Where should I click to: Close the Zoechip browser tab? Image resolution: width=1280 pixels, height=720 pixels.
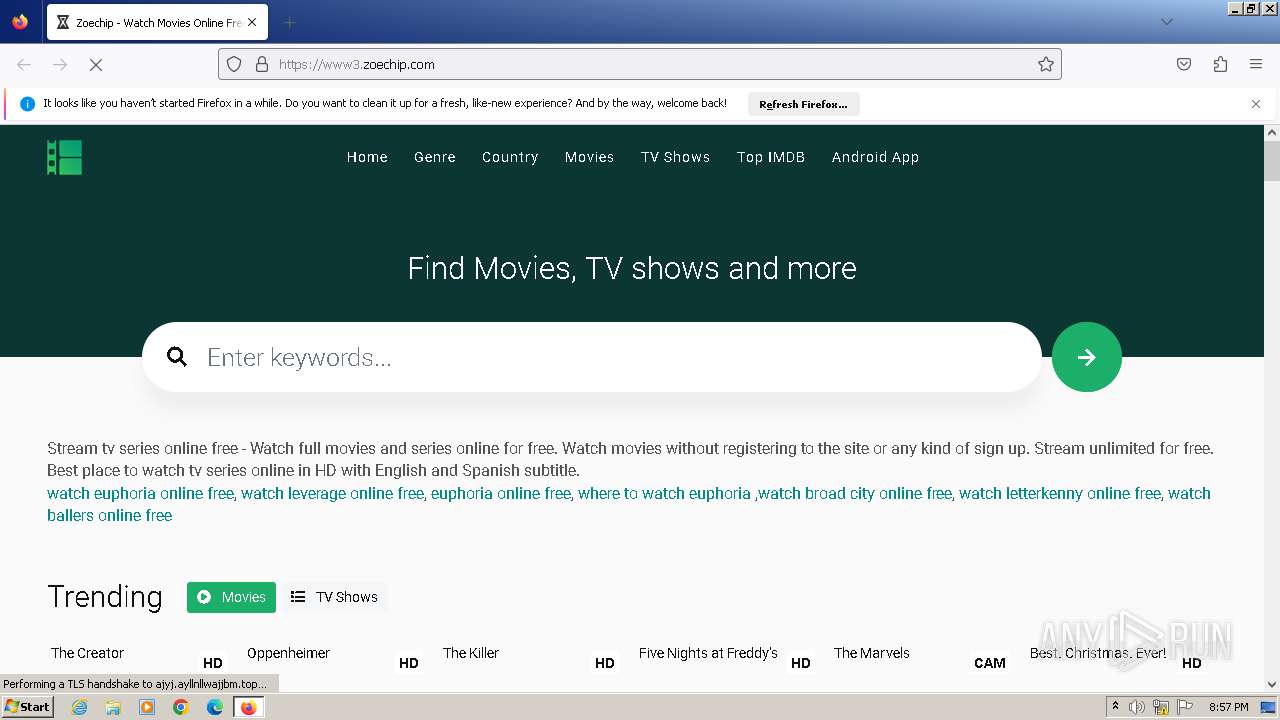[252, 22]
